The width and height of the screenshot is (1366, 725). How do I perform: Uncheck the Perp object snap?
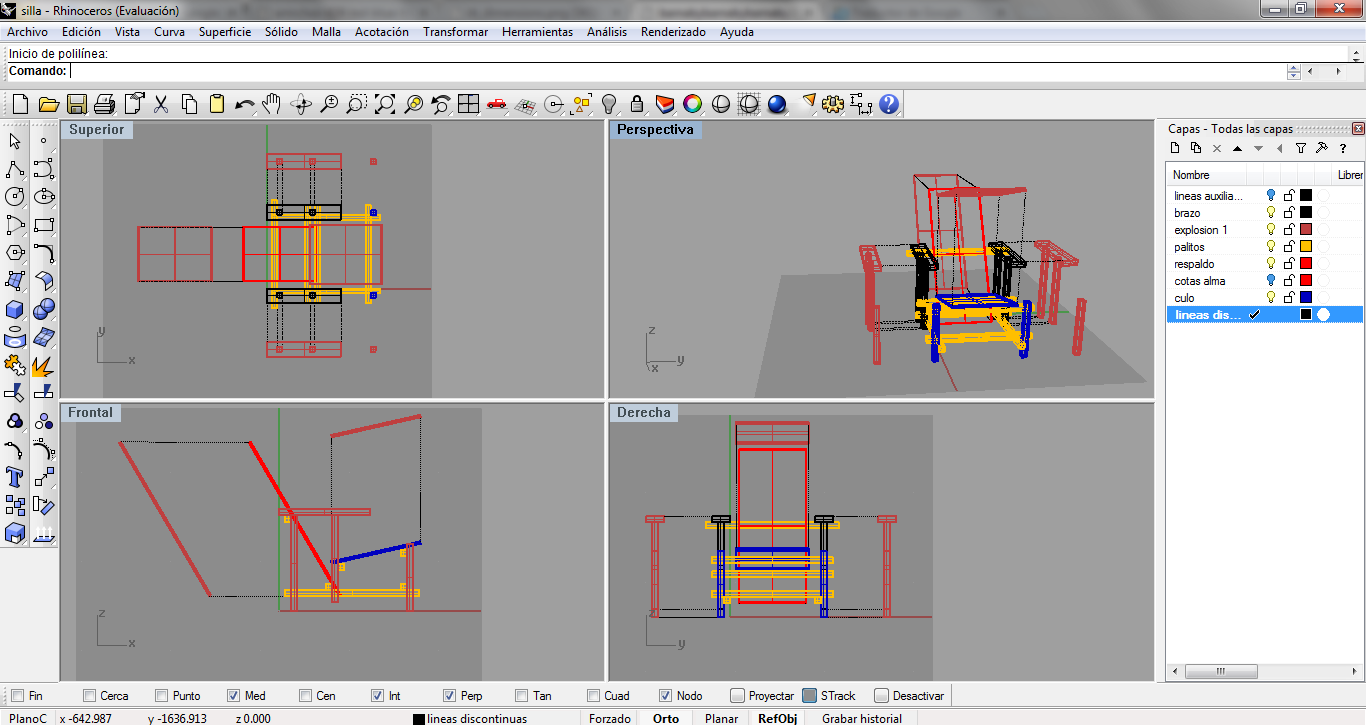pyautogui.click(x=450, y=696)
